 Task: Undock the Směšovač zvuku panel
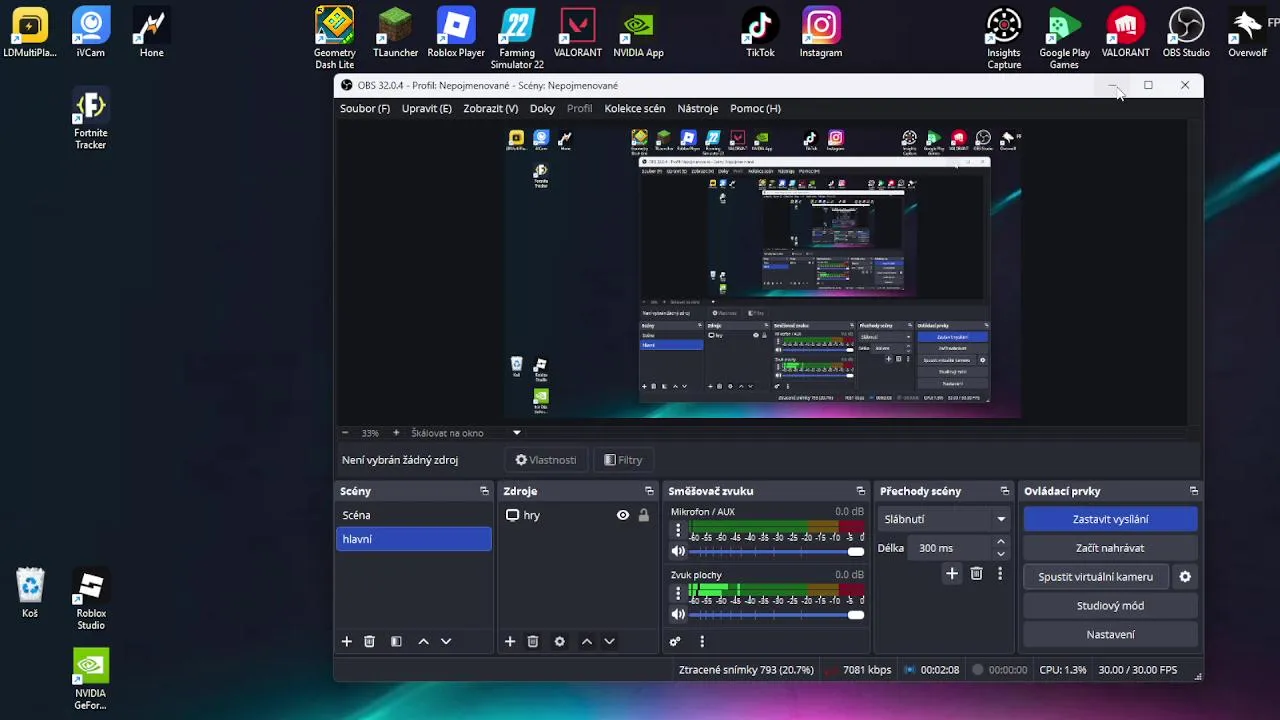[x=860, y=491]
